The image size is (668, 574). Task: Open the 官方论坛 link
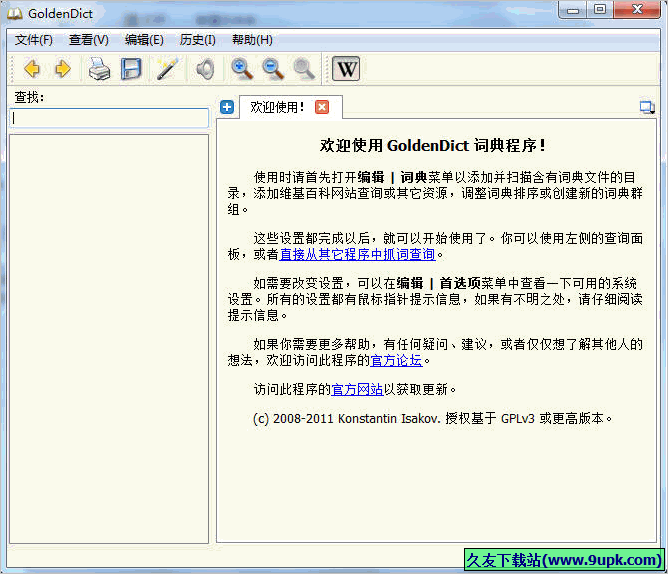pos(396,360)
